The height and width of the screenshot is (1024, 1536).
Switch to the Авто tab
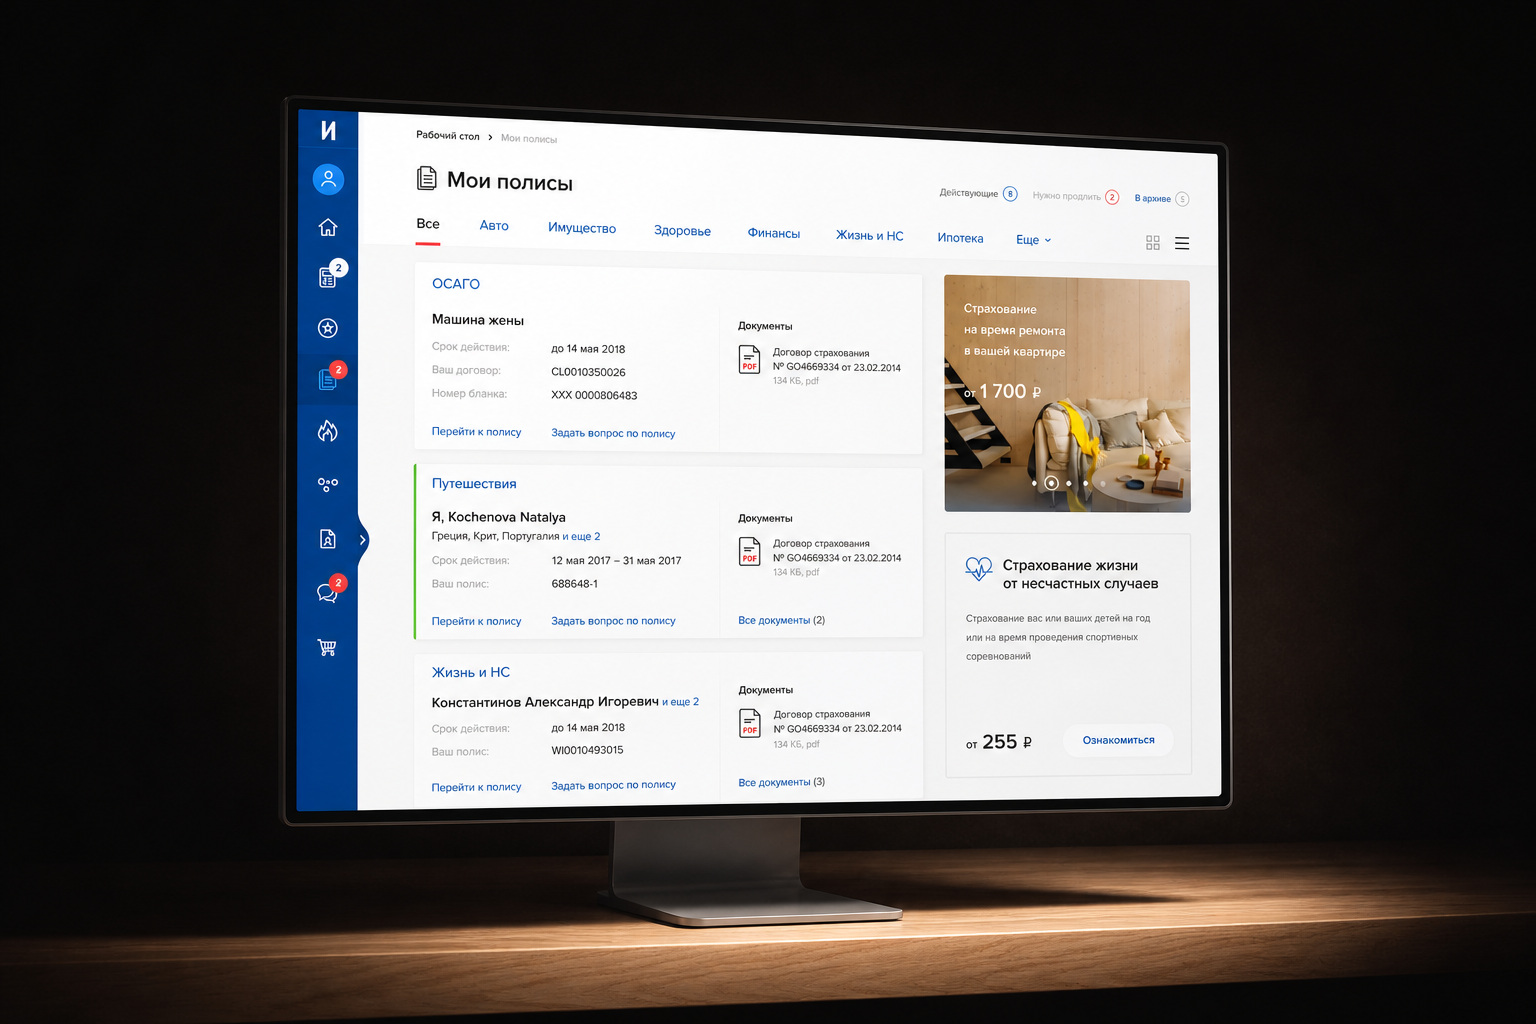(494, 226)
